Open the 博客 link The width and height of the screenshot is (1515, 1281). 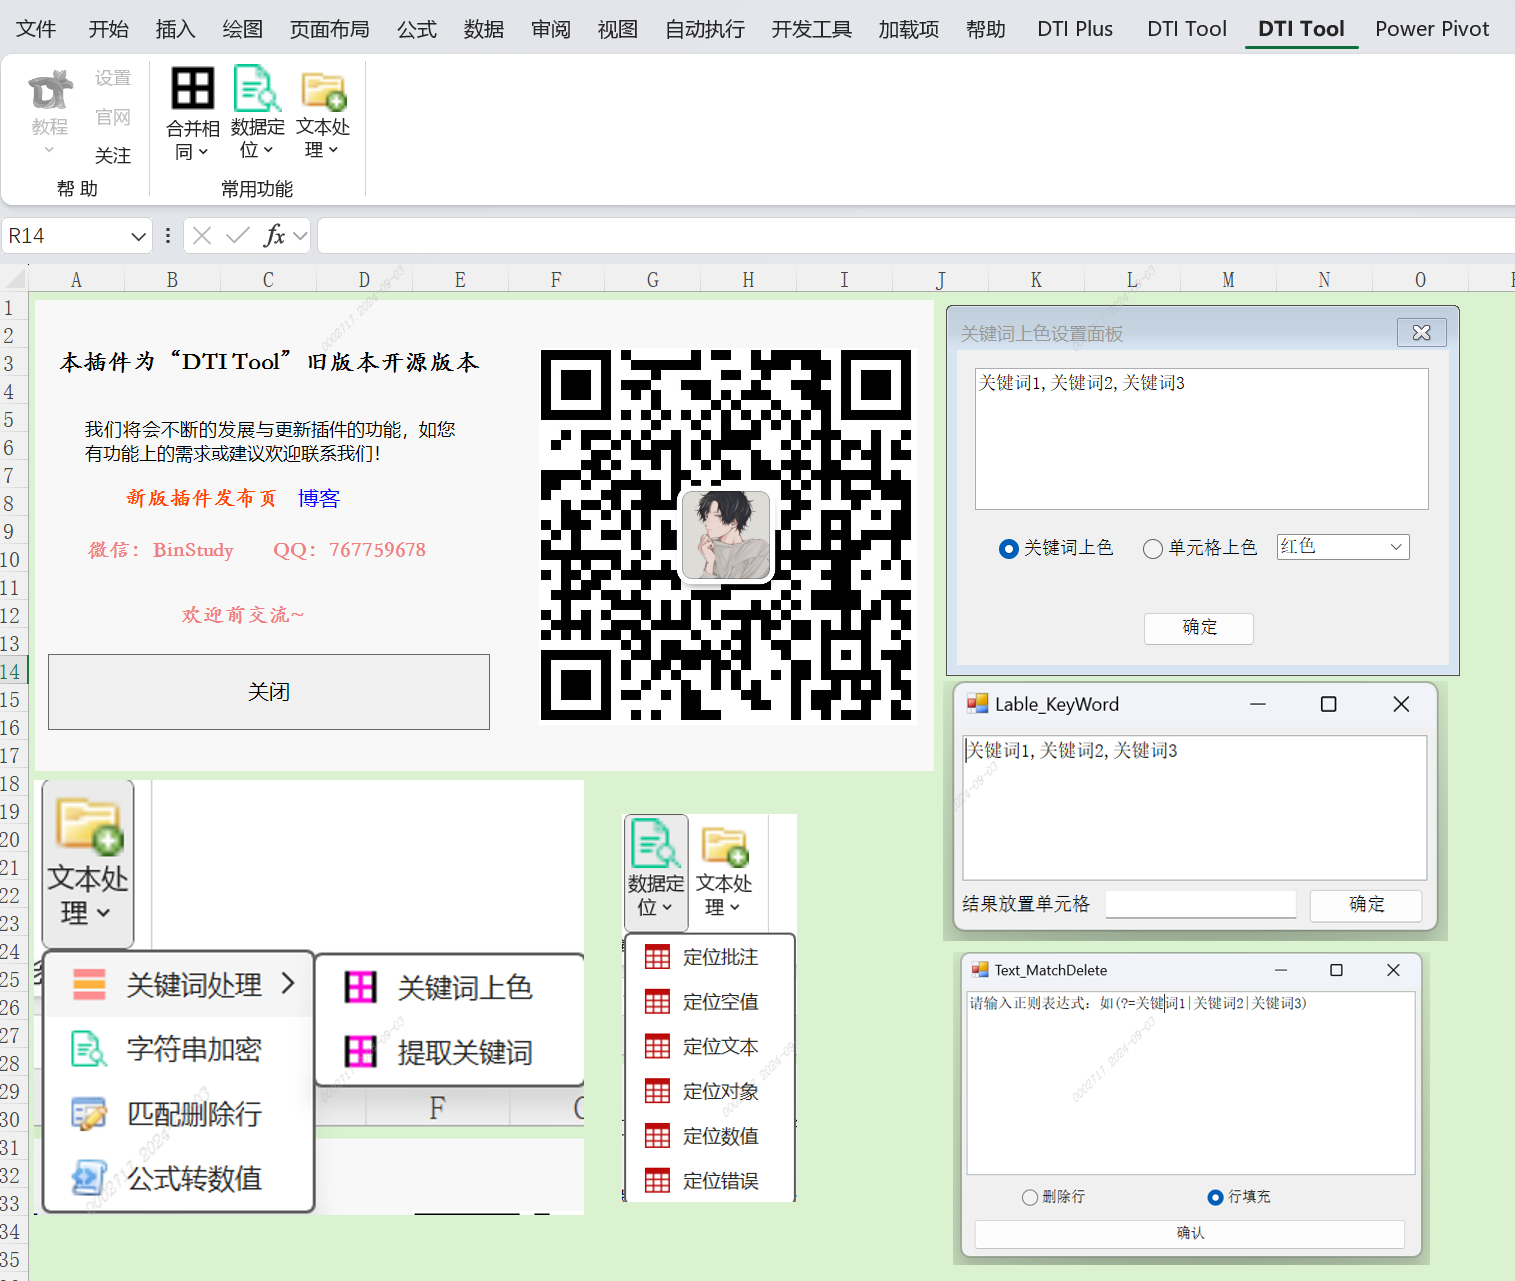click(319, 498)
